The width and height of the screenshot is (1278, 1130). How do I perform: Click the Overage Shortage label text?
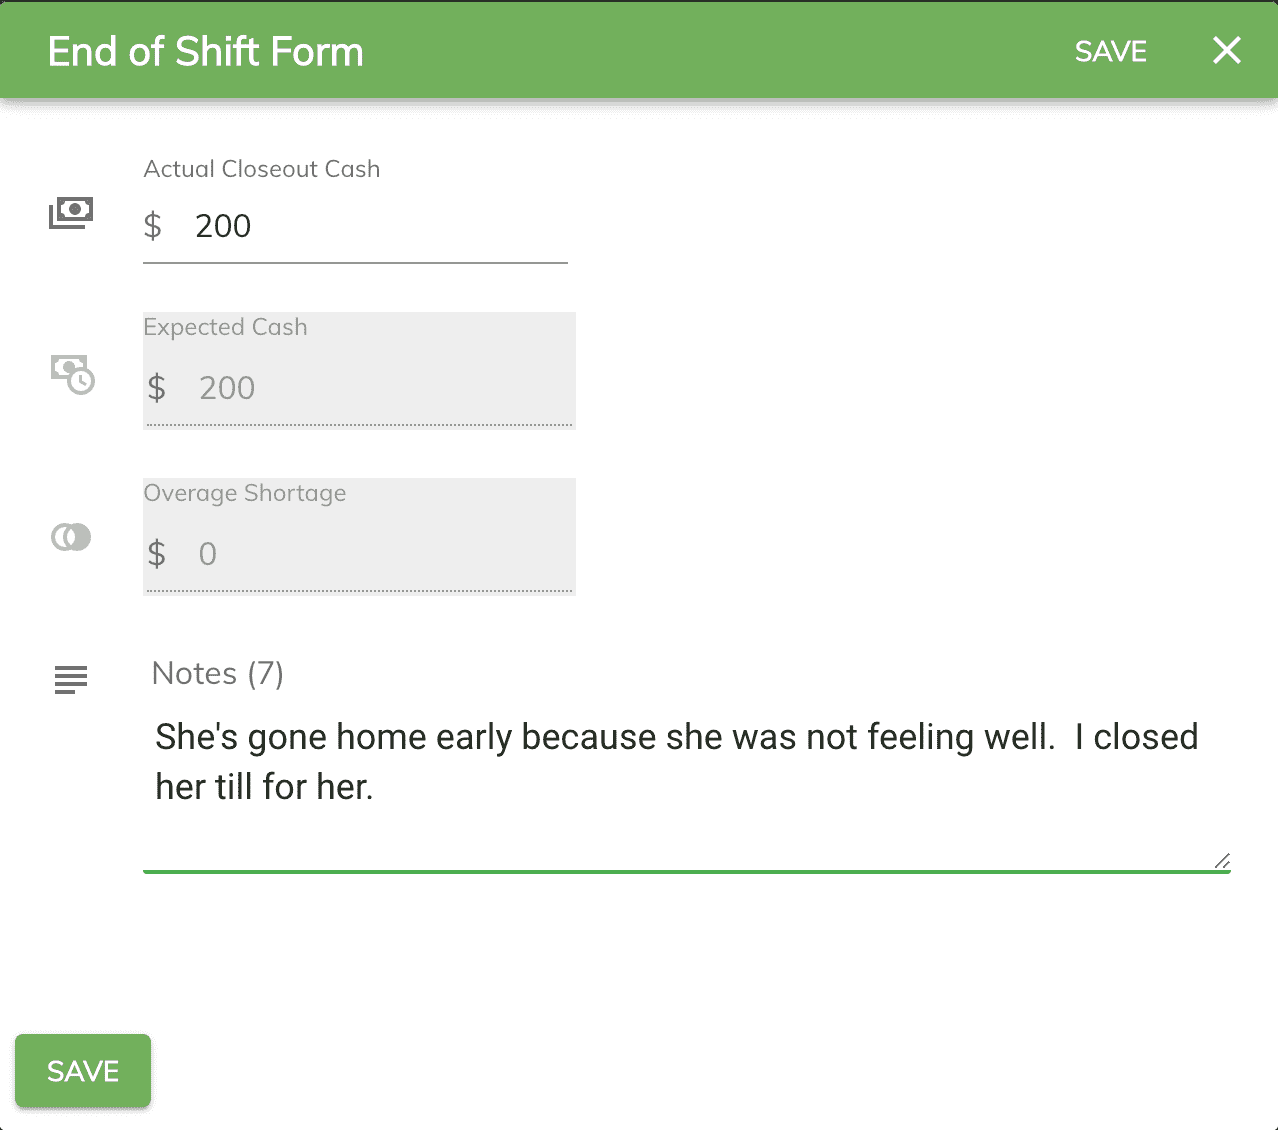(x=245, y=493)
